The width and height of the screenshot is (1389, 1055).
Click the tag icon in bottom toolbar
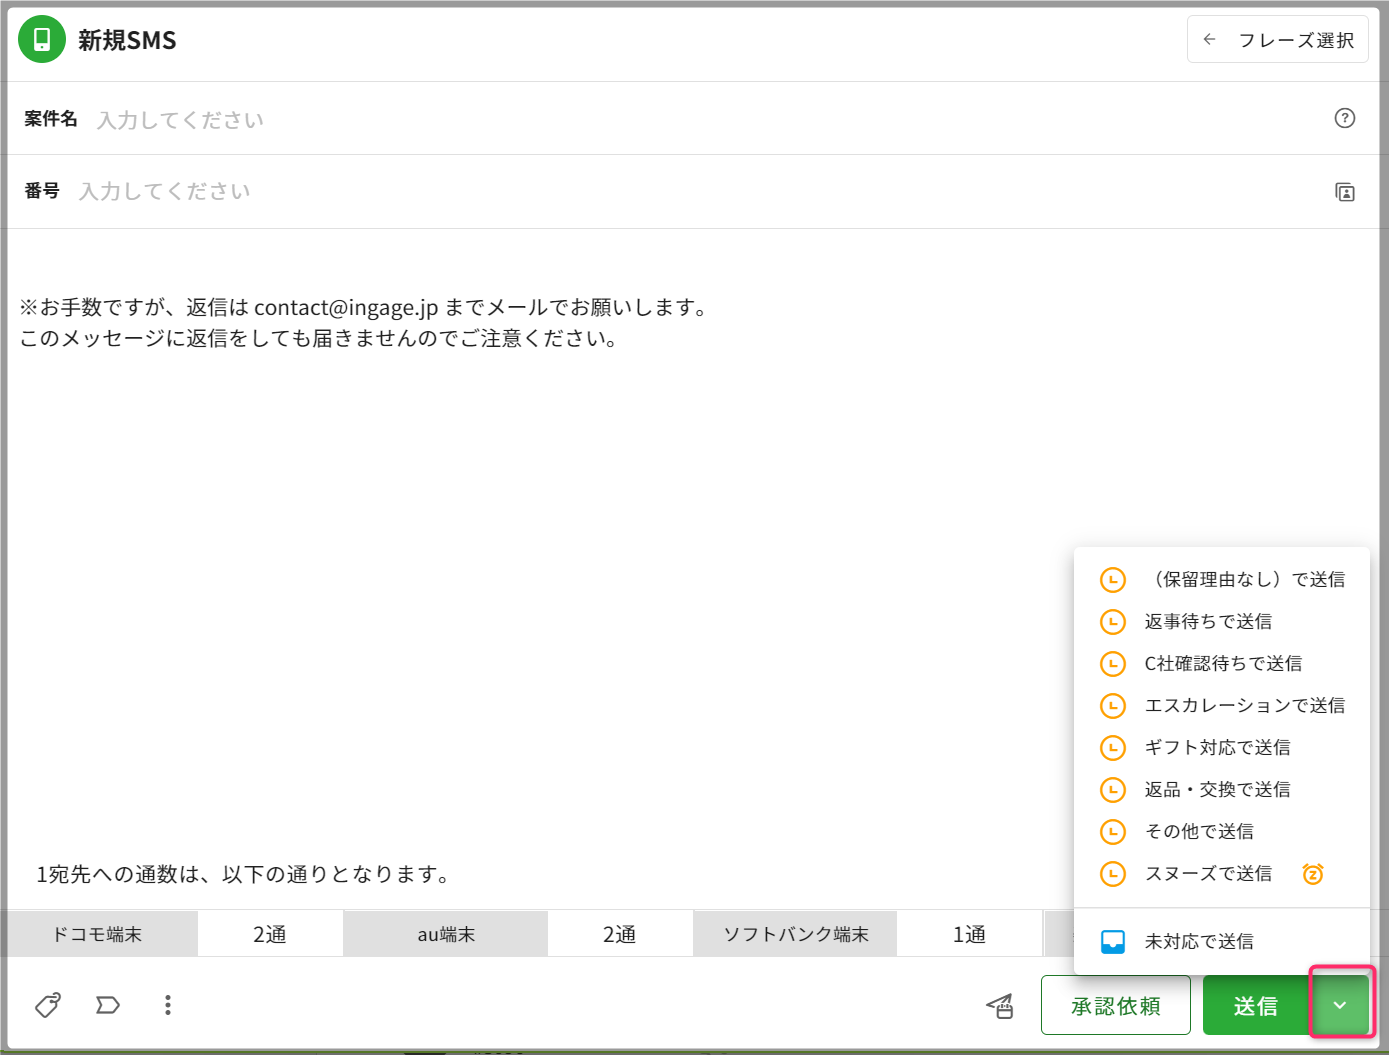click(x=48, y=1004)
